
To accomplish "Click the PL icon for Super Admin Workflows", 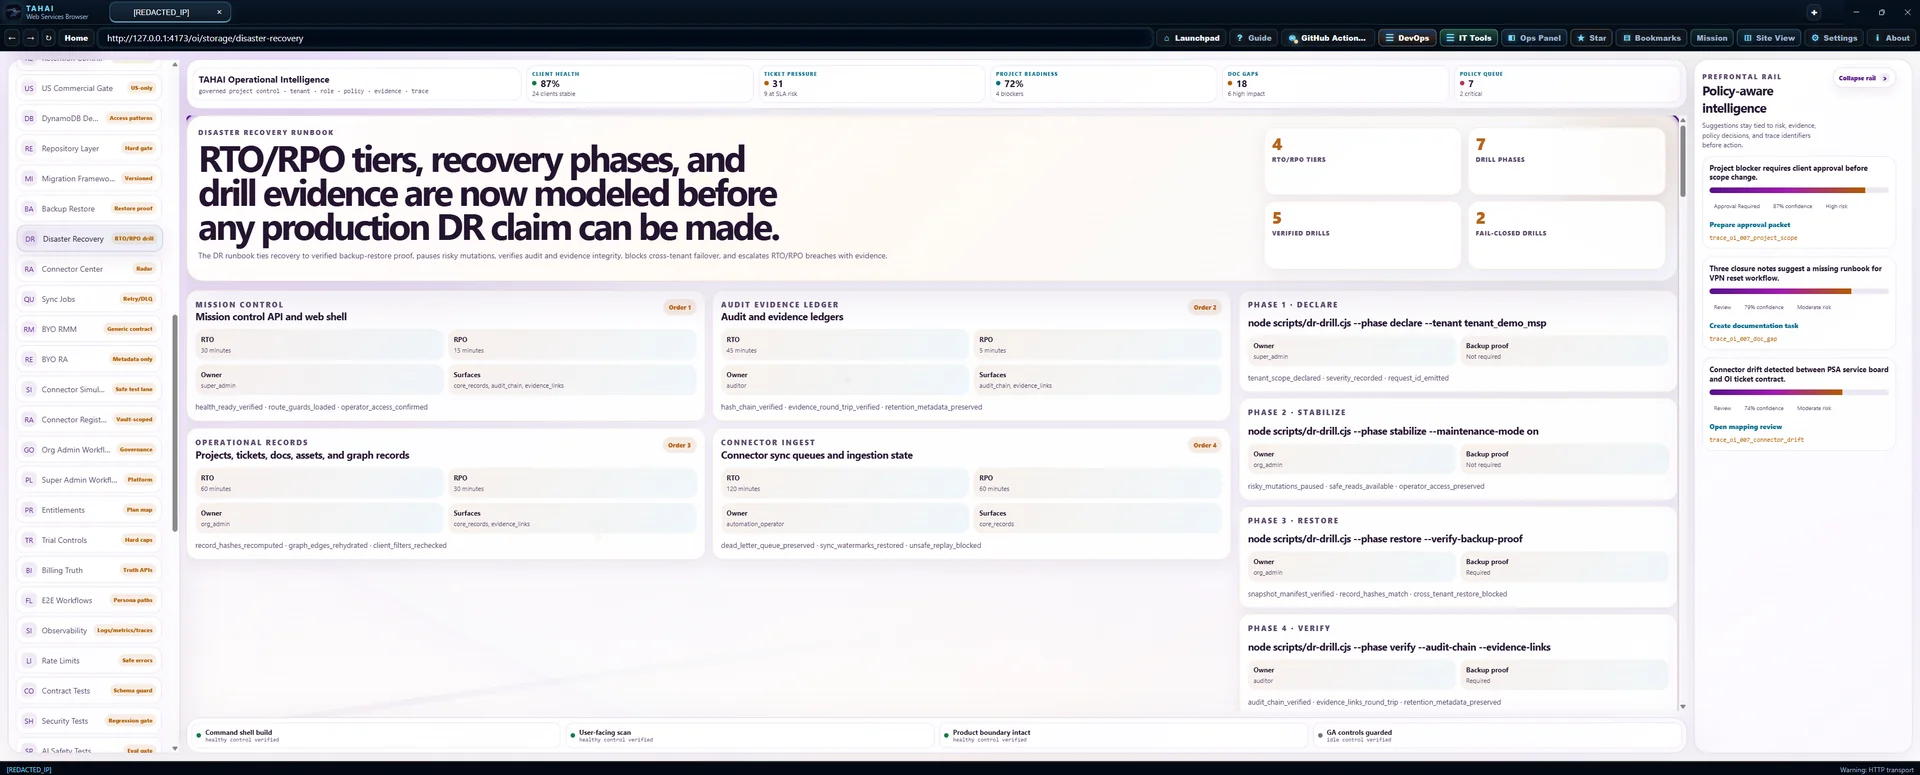I will [29, 480].
